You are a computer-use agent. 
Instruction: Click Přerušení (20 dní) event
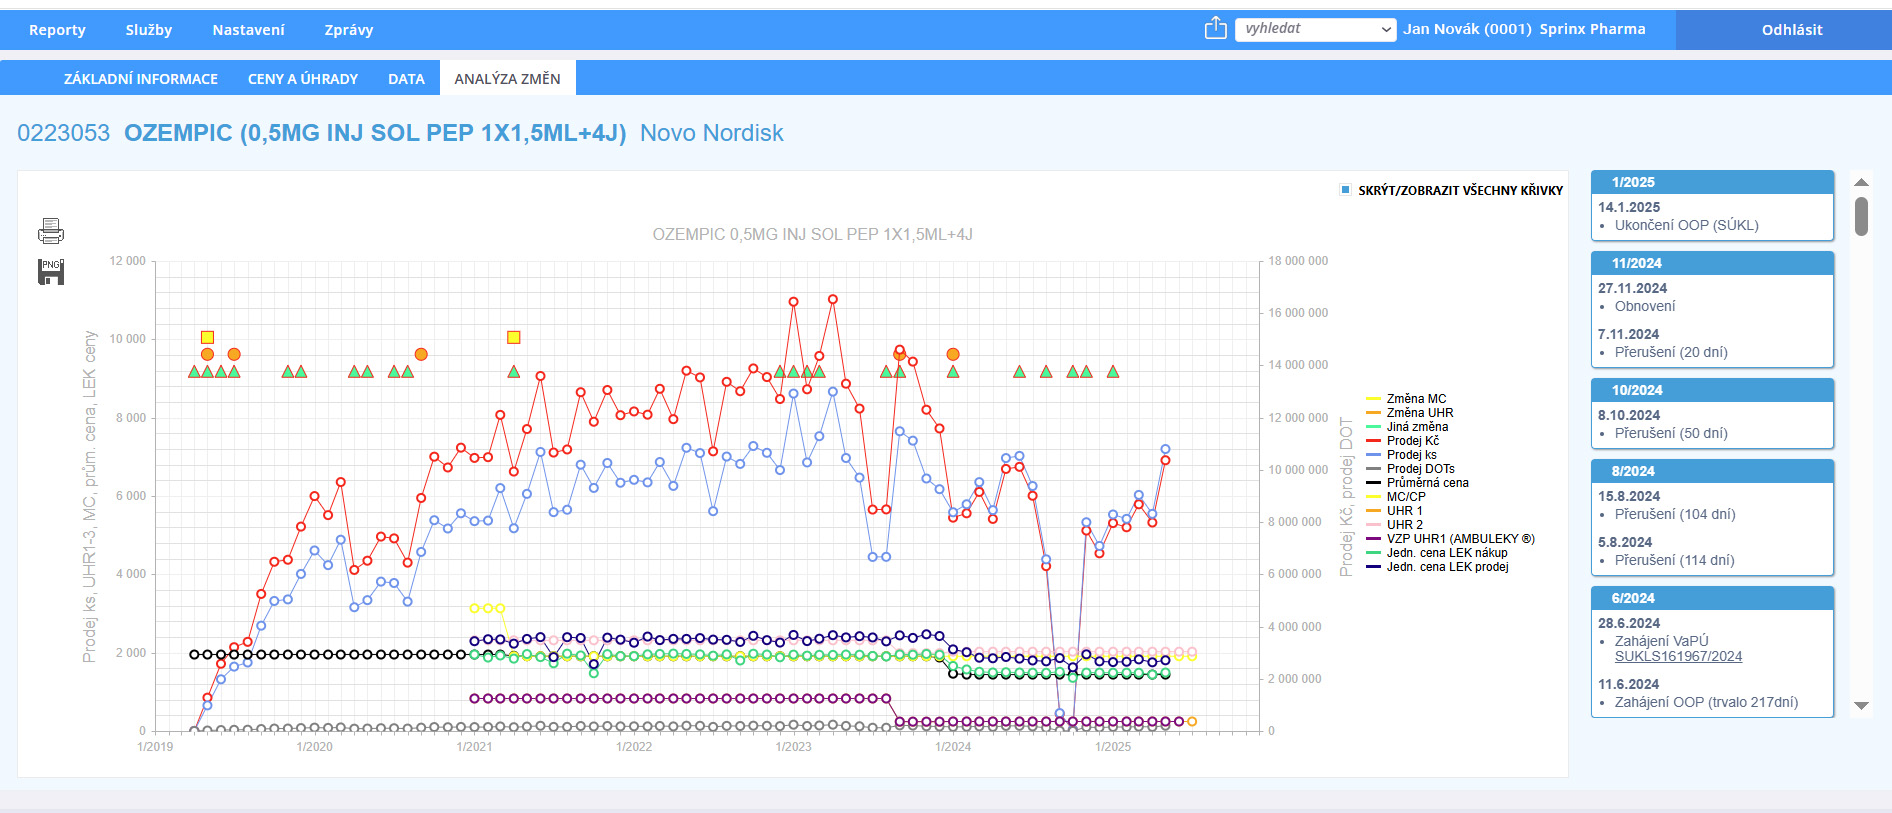[1671, 352]
